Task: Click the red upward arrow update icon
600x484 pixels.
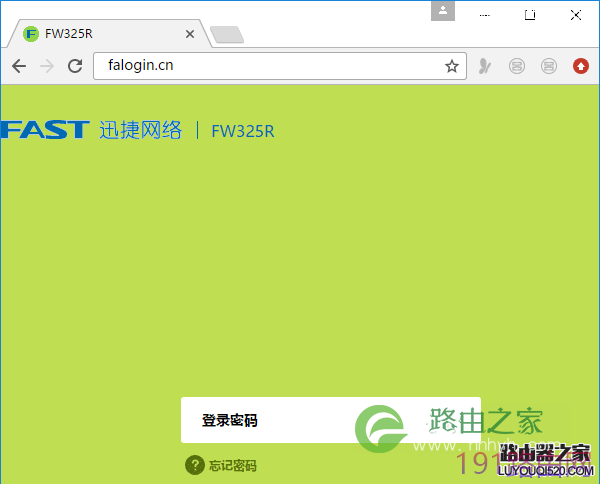Action: click(x=580, y=66)
